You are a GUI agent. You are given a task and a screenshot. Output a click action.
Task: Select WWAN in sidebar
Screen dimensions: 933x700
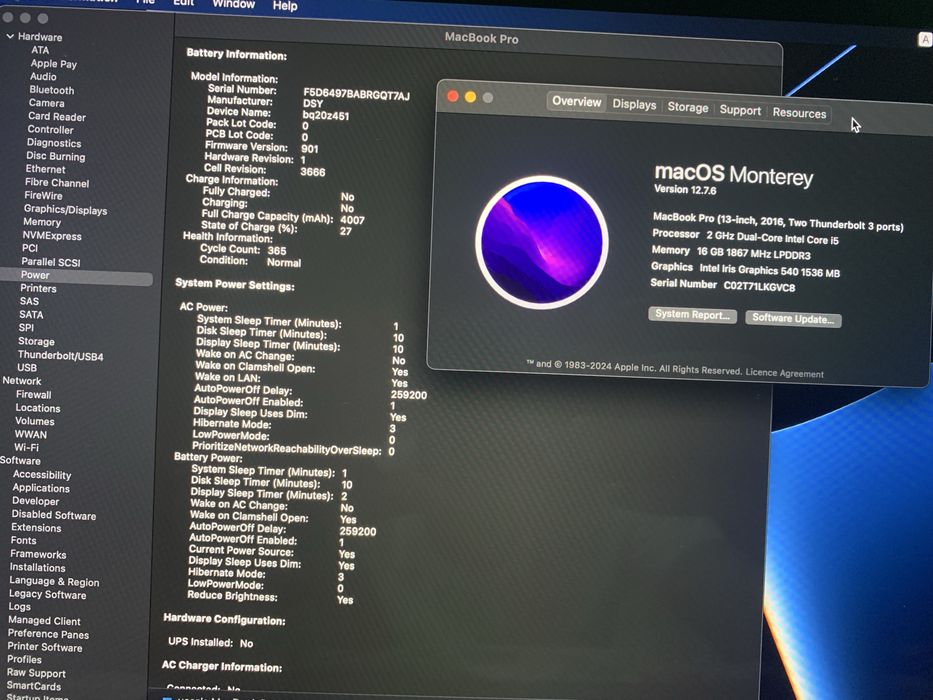click(x=30, y=435)
